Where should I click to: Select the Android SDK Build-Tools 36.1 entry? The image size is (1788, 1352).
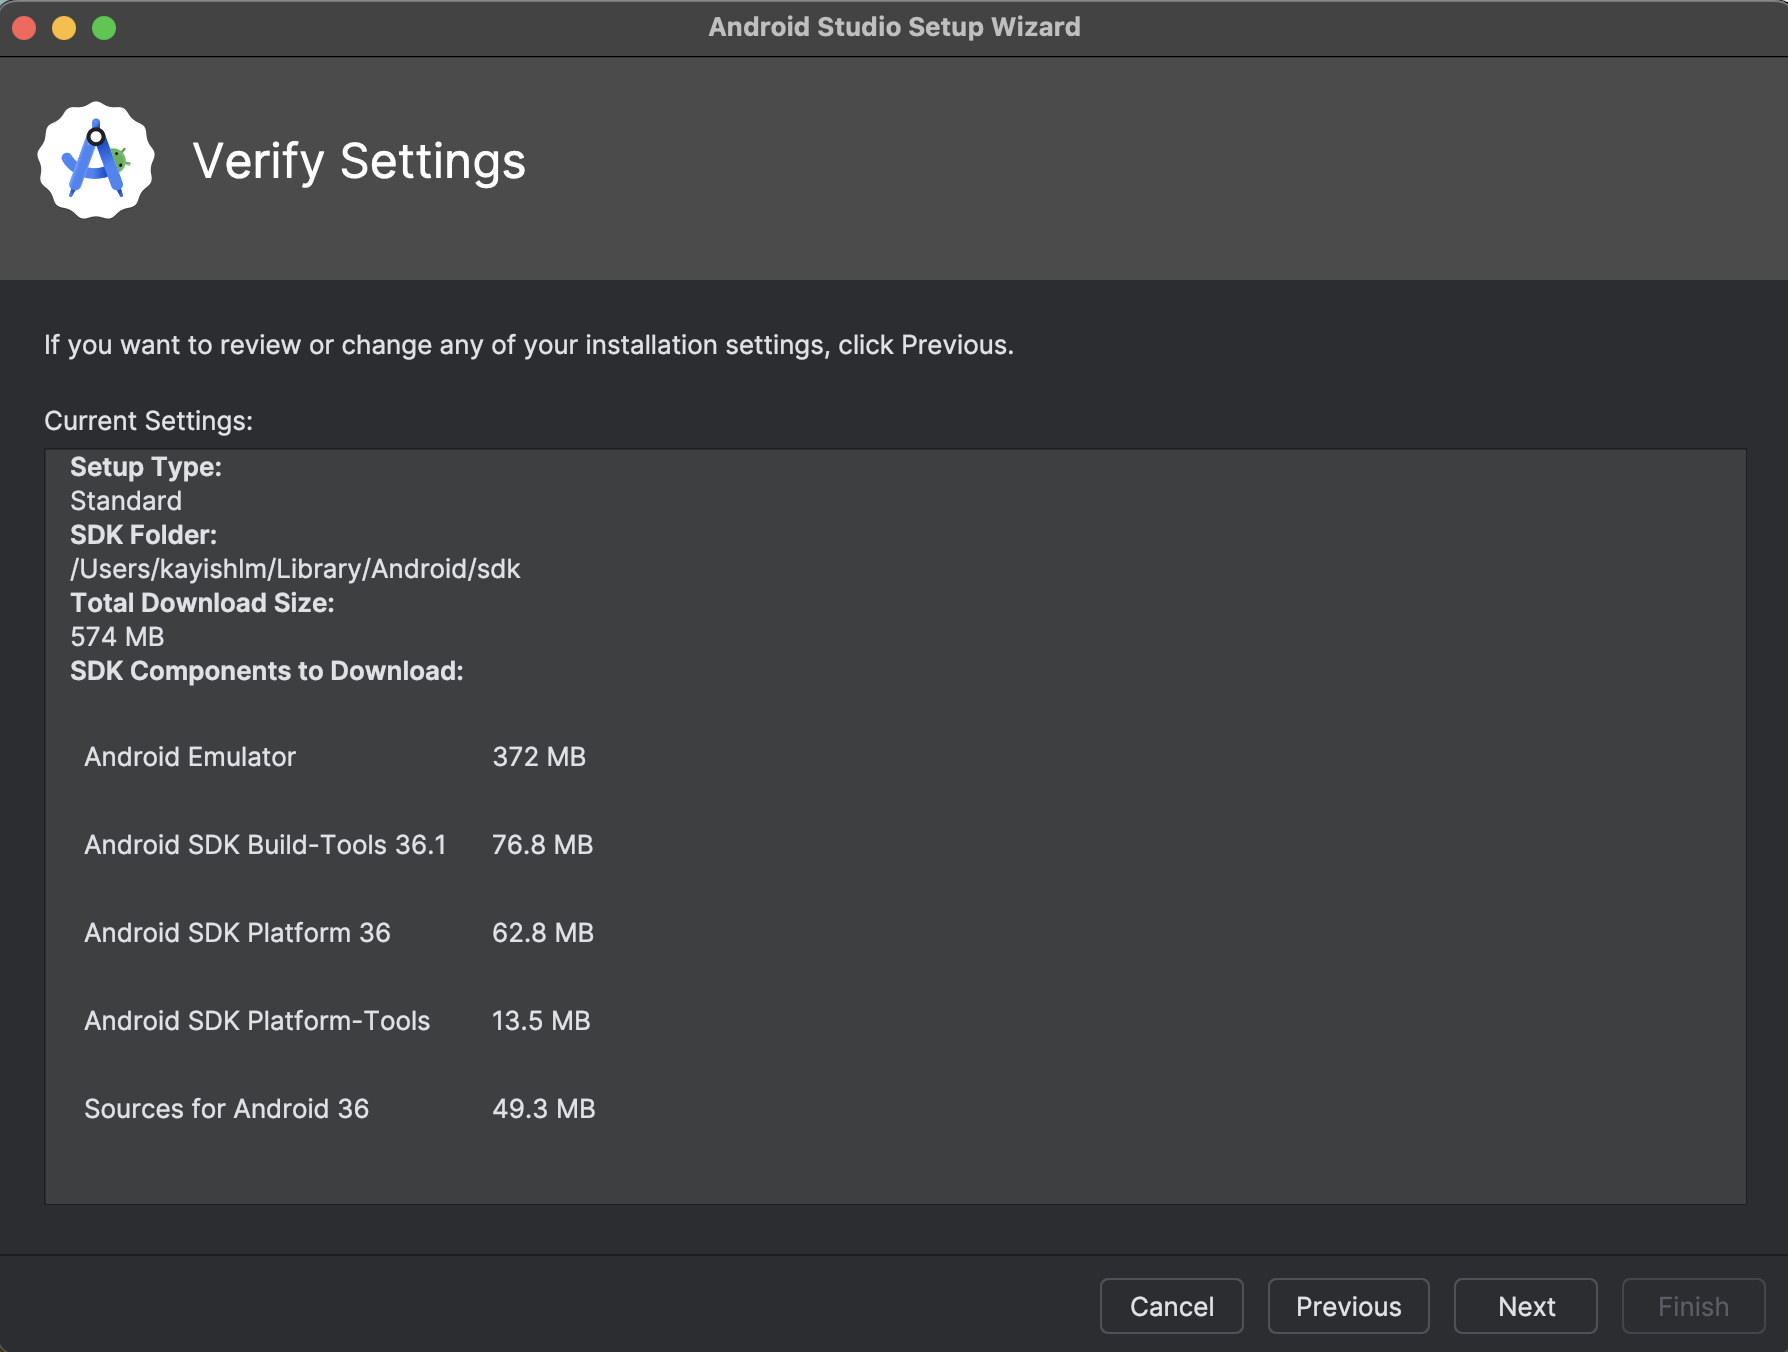(265, 845)
